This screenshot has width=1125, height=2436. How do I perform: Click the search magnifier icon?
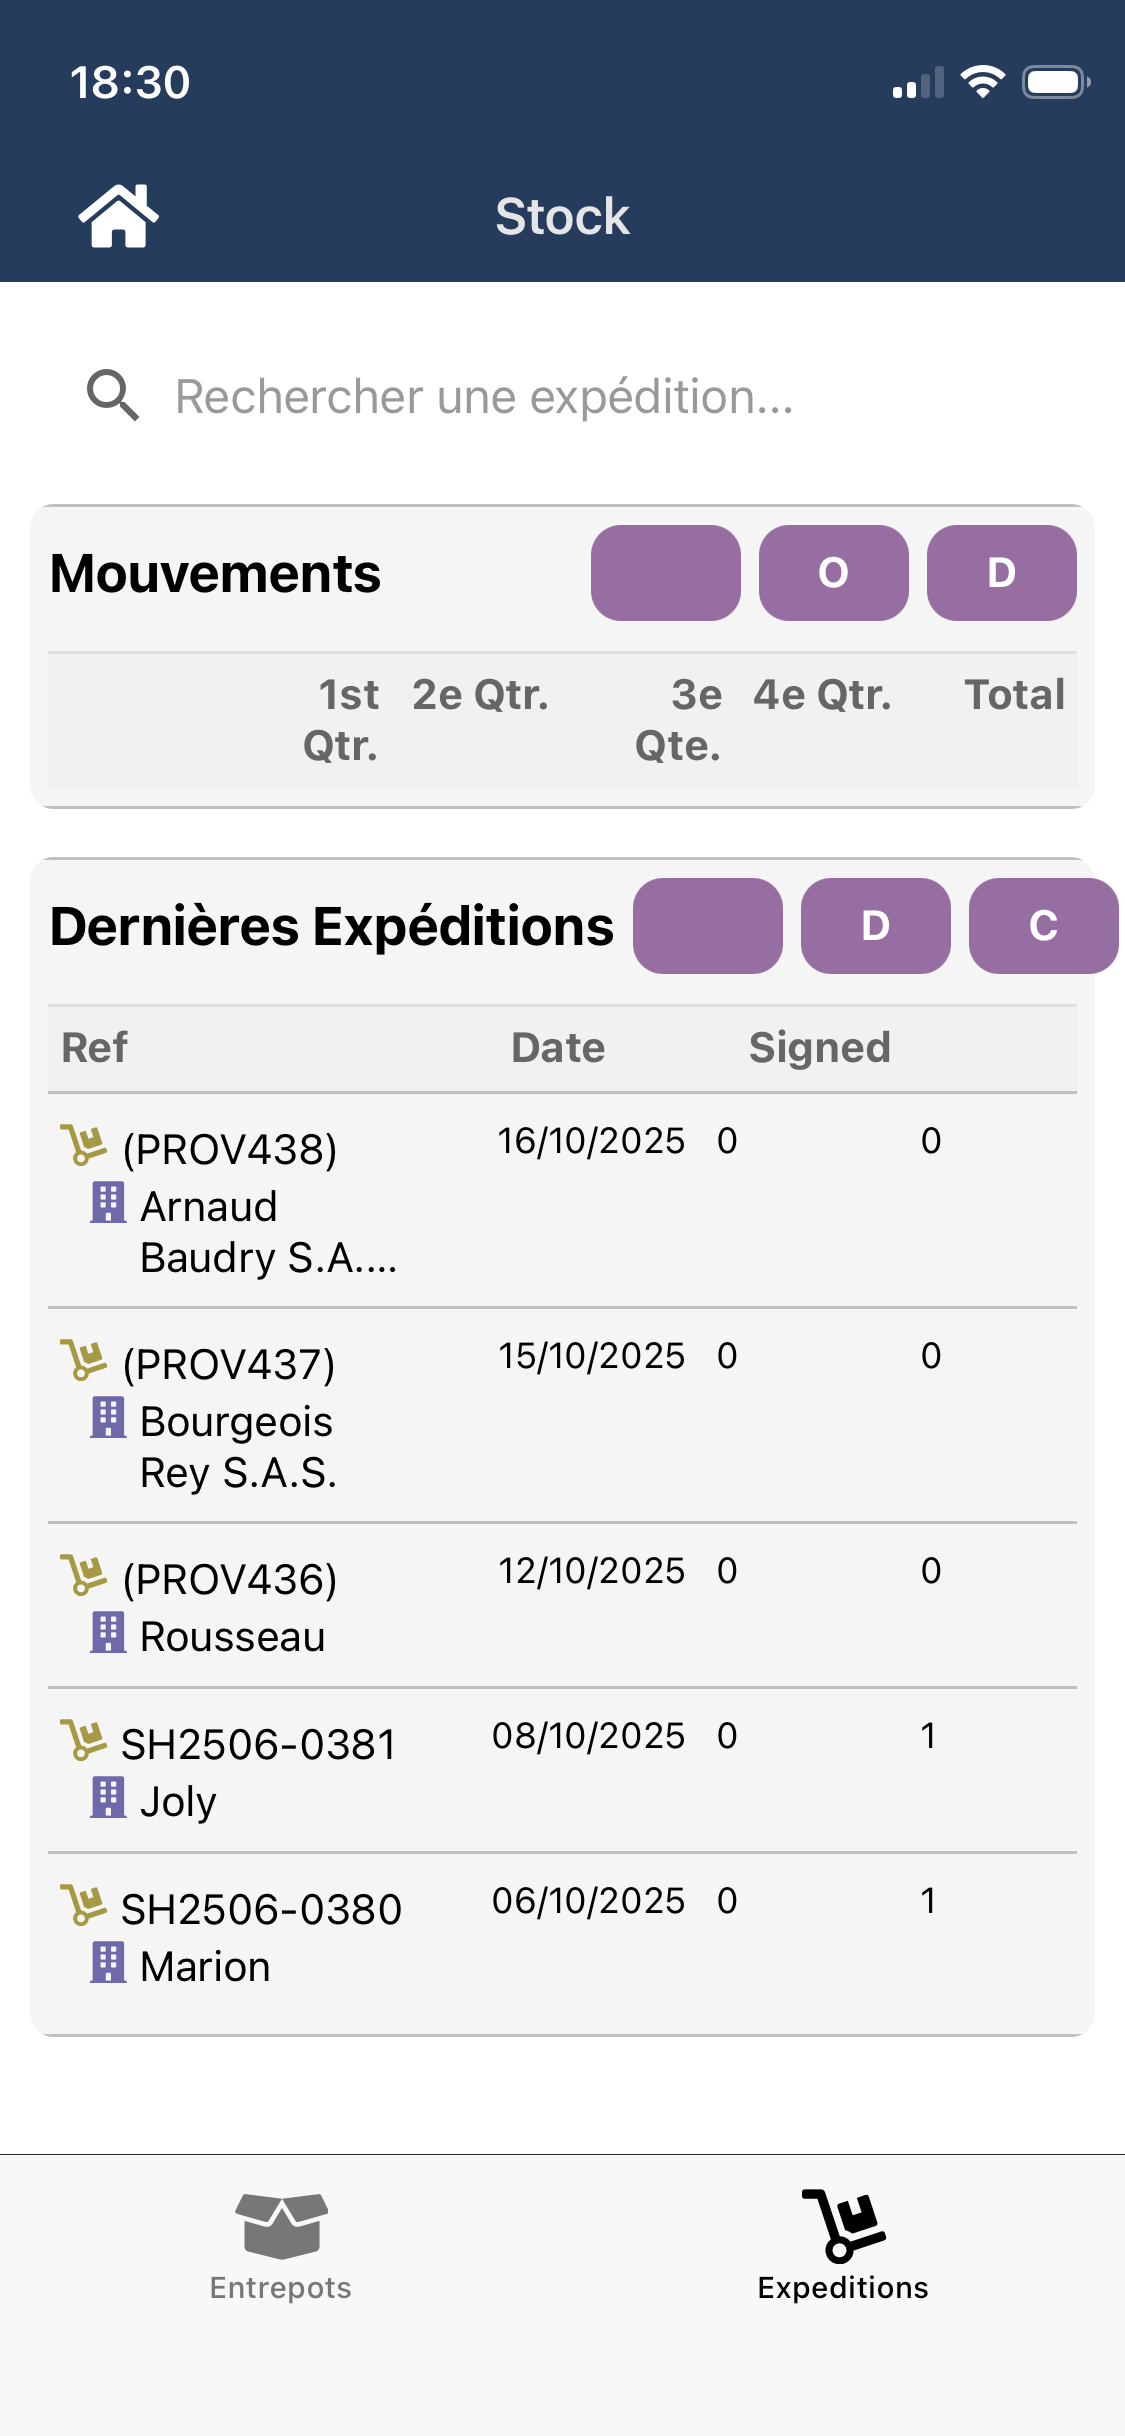112,396
